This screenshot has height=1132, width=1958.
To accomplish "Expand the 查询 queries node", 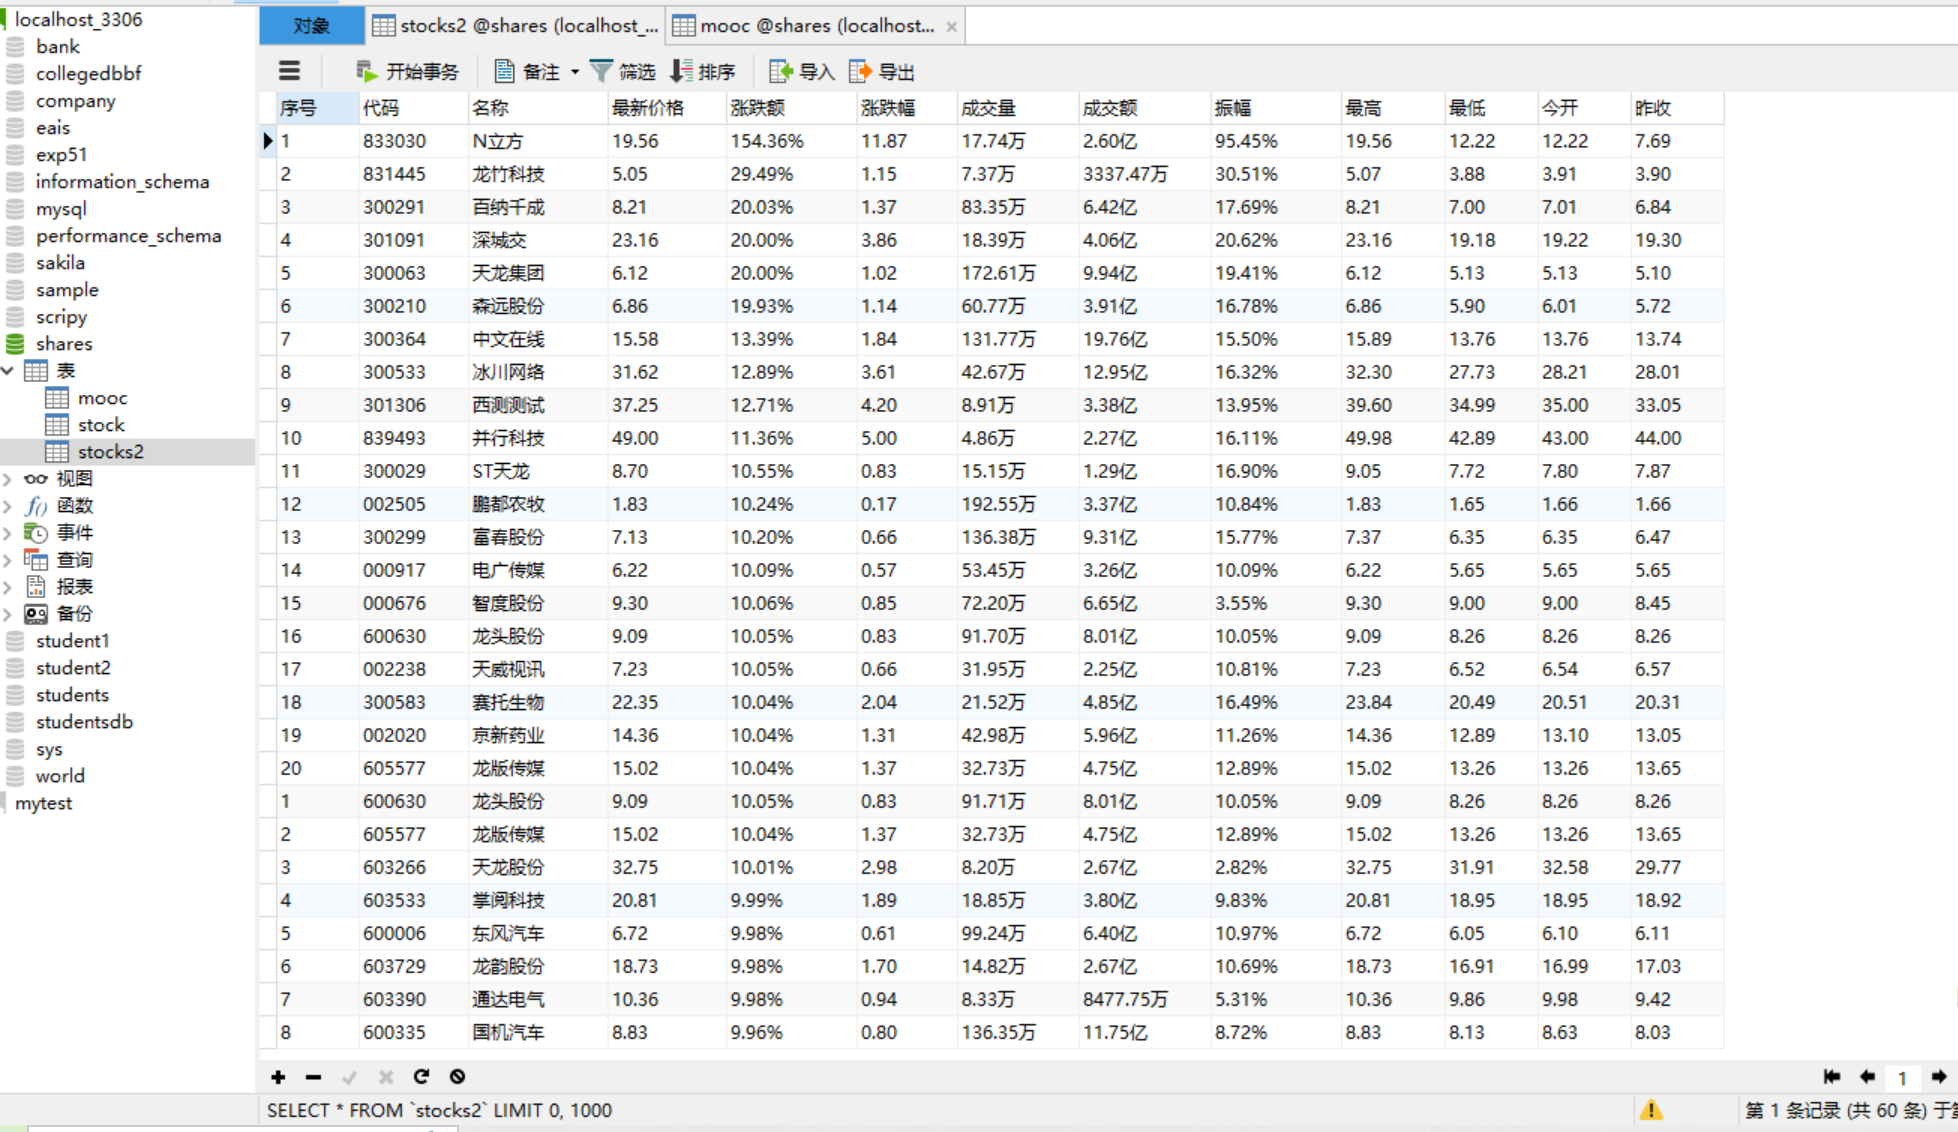I will pos(8,560).
